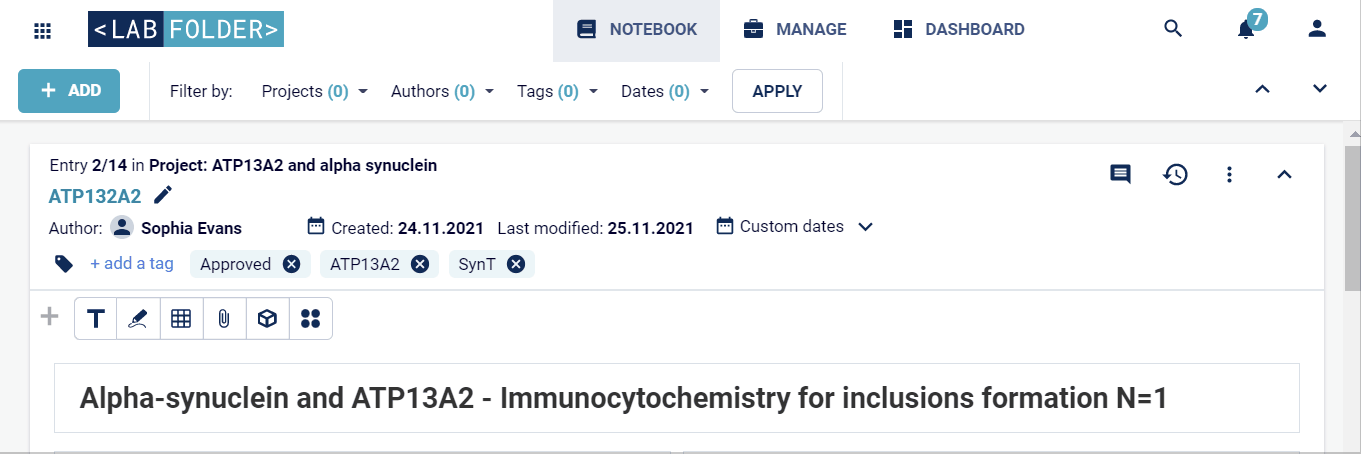1361x454 pixels.
Task: Edit entry title with pencil icon
Action: coord(163,195)
